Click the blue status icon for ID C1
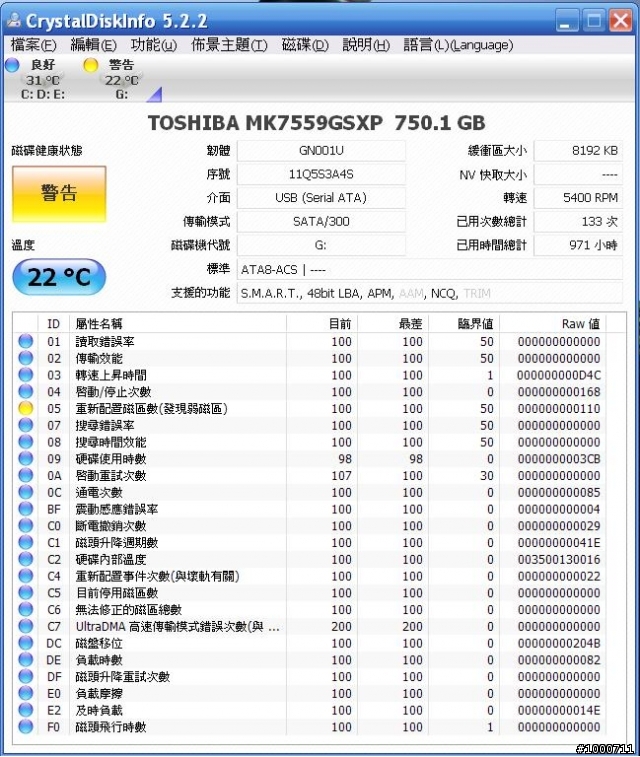The height and width of the screenshot is (757, 640). (x=26, y=542)
